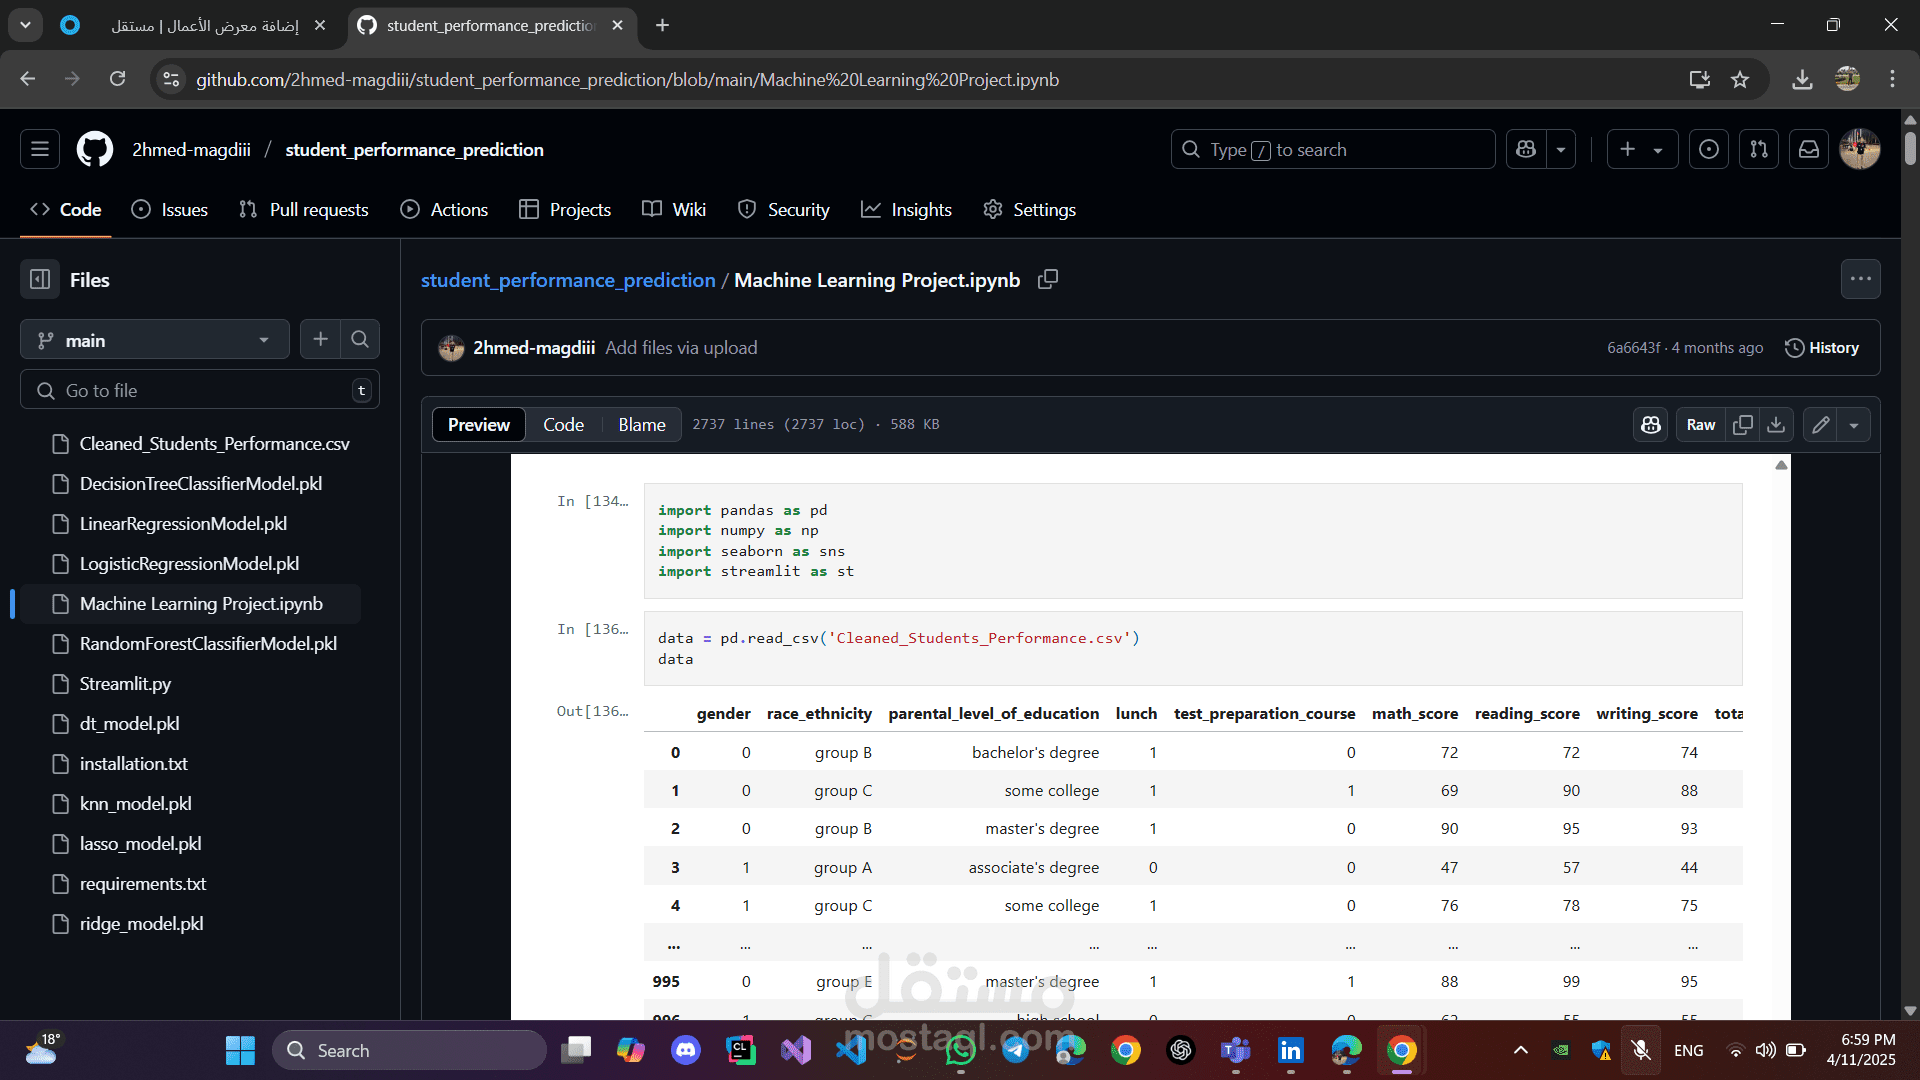Screen dimensions: 1920x1080
Task: Reload the browser page
Action: (x=117, y=80)
